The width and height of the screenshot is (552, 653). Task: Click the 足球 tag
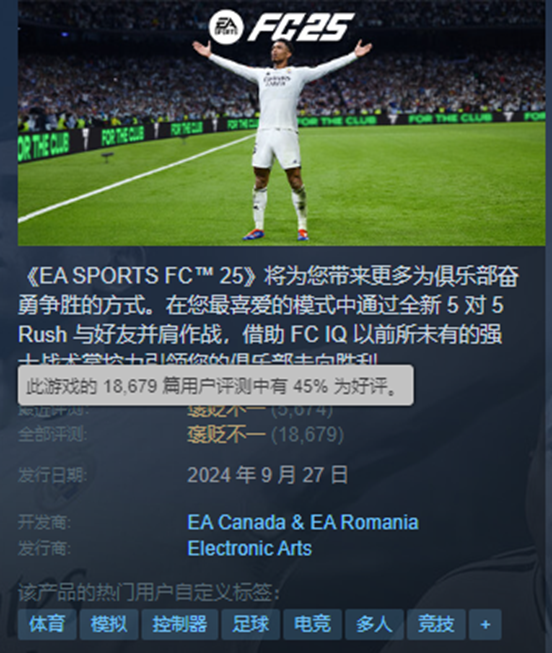coord(250,624)
